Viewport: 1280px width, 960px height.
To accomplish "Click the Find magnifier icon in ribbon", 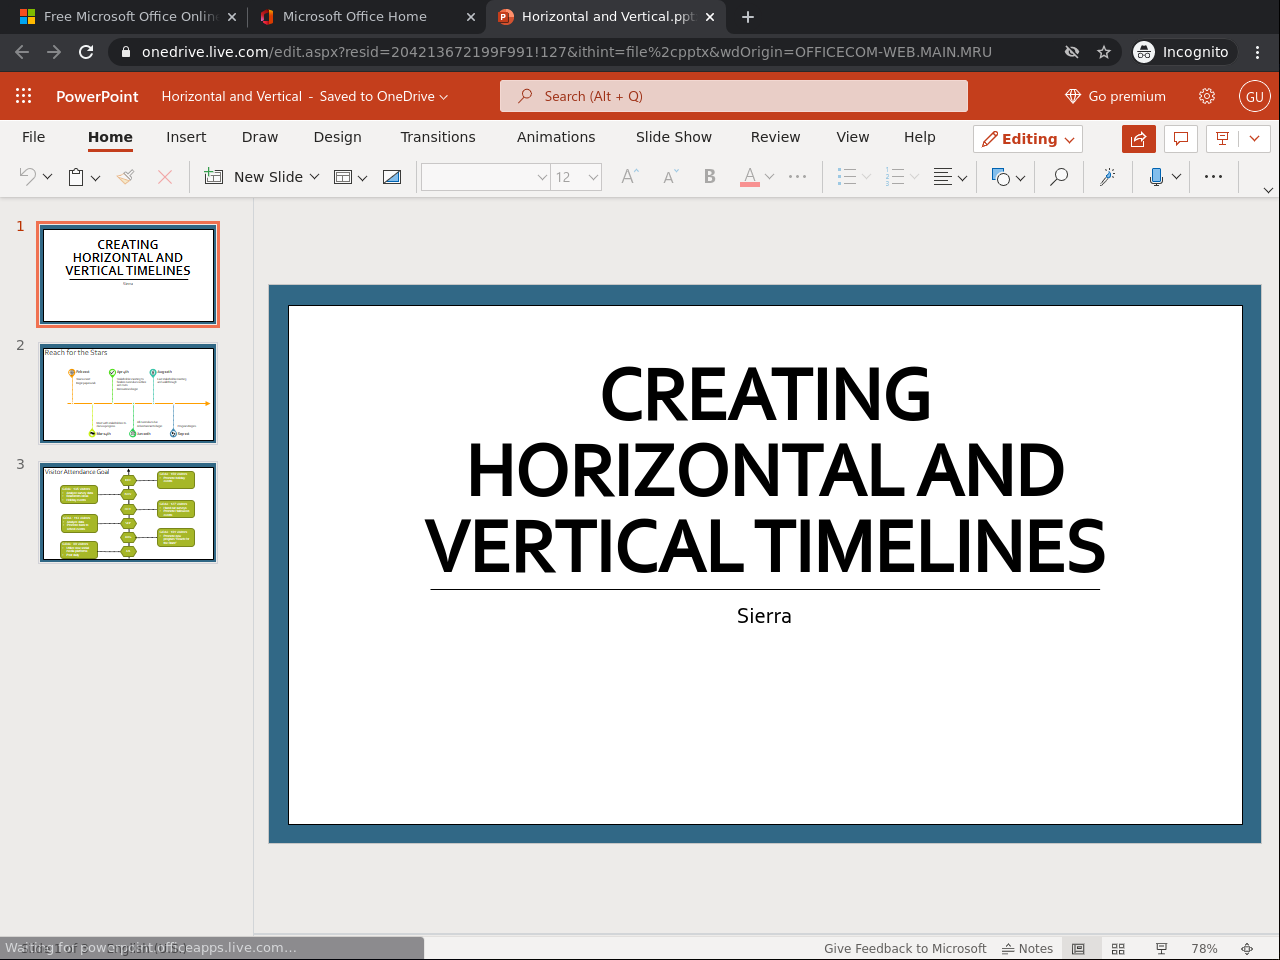I will tap(1058, 177).
